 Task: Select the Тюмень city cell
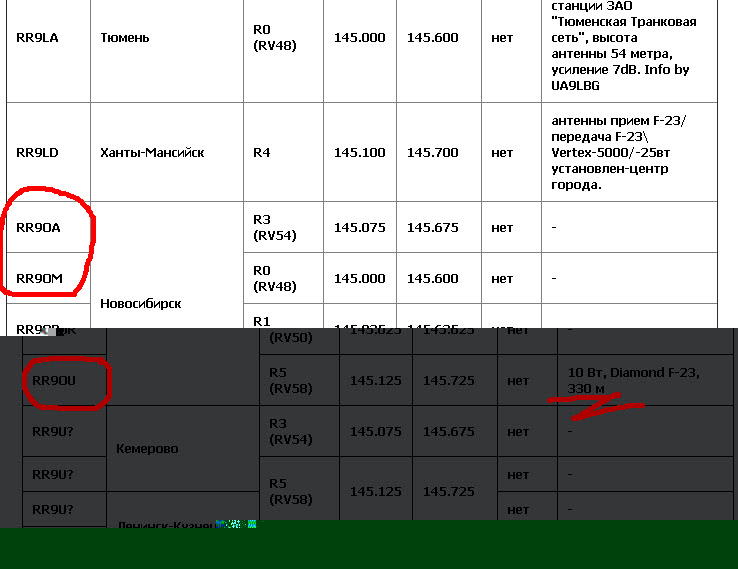click(x=125, y=38)
